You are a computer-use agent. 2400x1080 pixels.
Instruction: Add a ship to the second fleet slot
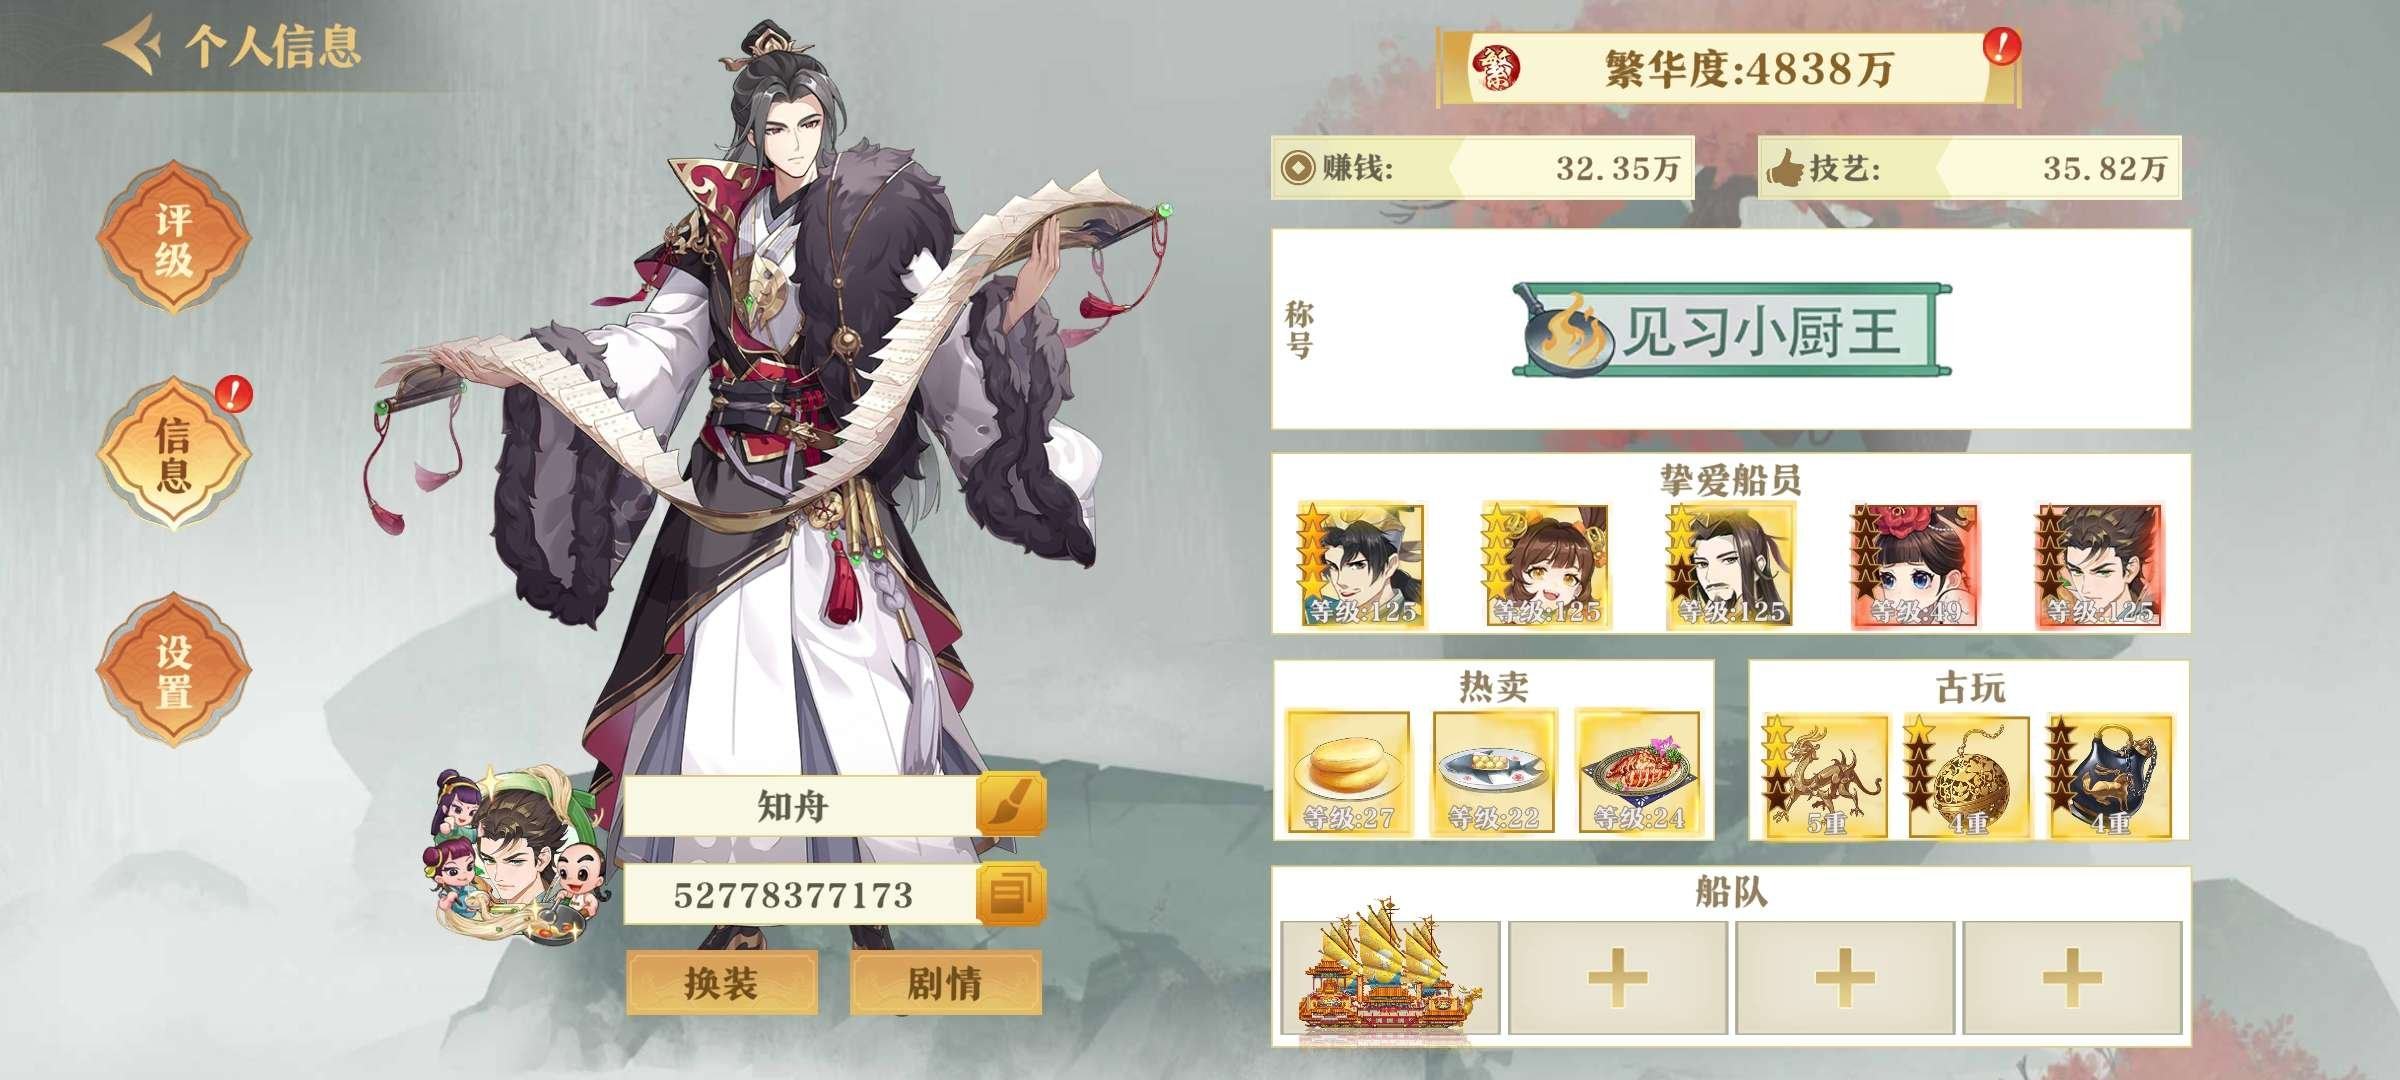click(x=1617, y=977)
